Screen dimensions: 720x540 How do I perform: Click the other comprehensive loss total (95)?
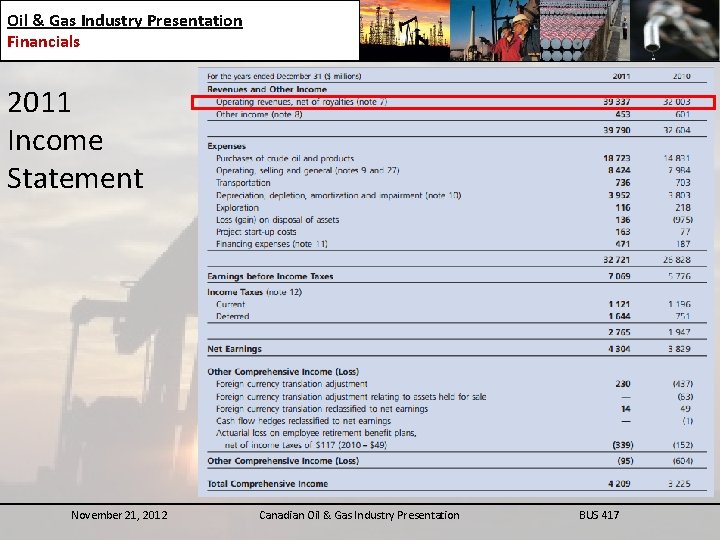pyautogui.click(x=625, y=461)
